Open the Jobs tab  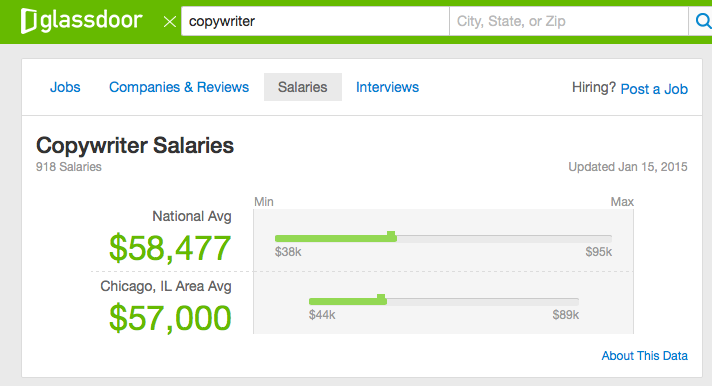tap(65, 87)
